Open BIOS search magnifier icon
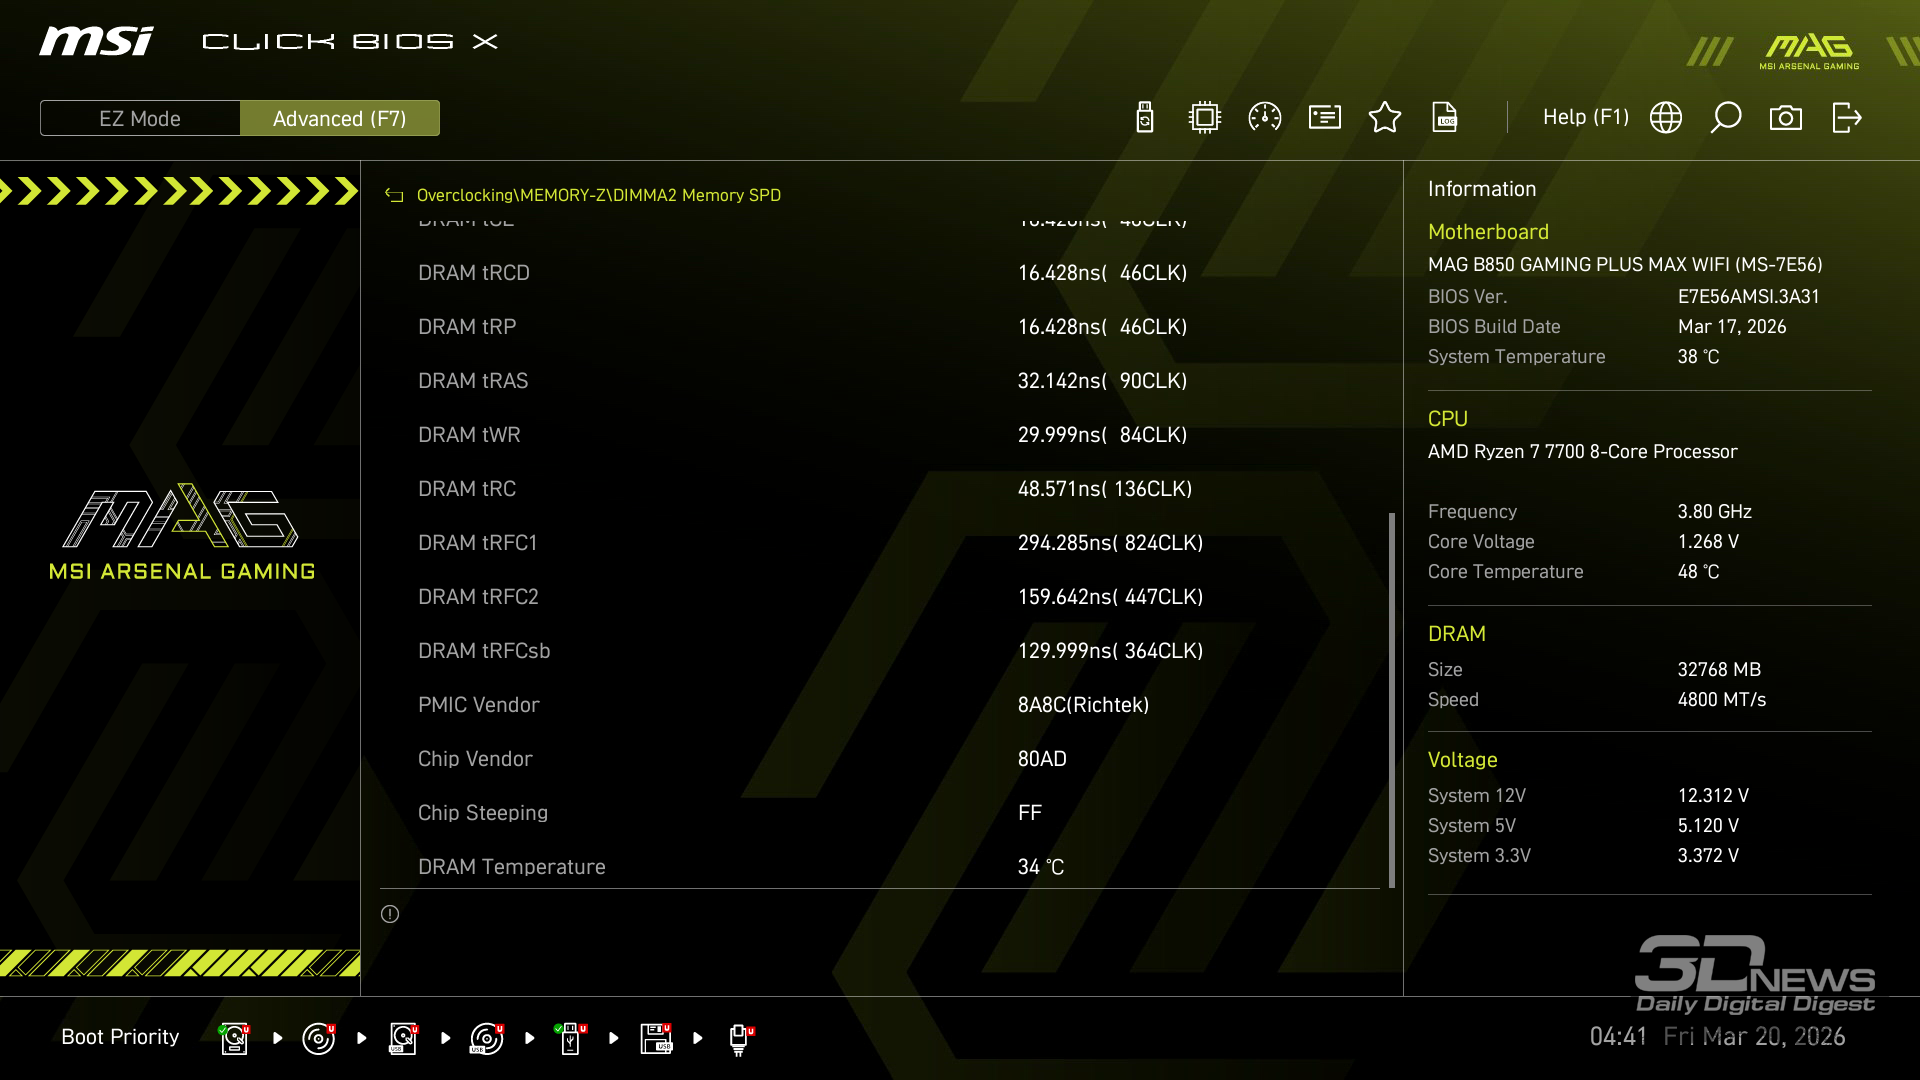This screenshot has width=1920, height=1080. (1726, 118)
